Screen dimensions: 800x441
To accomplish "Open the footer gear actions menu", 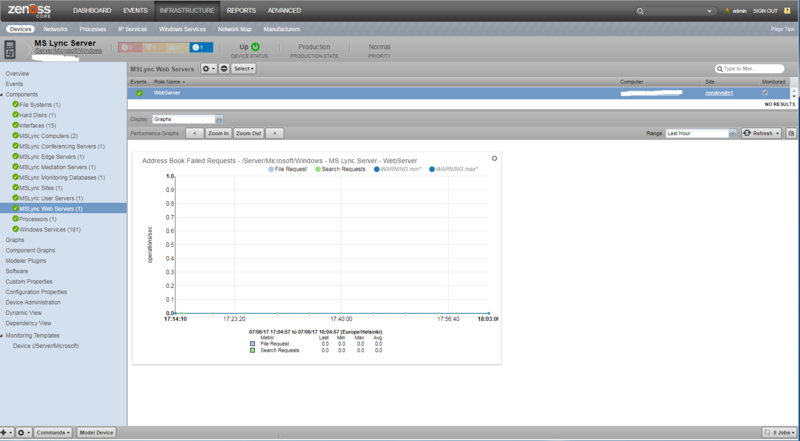I will tap(23, 432).
